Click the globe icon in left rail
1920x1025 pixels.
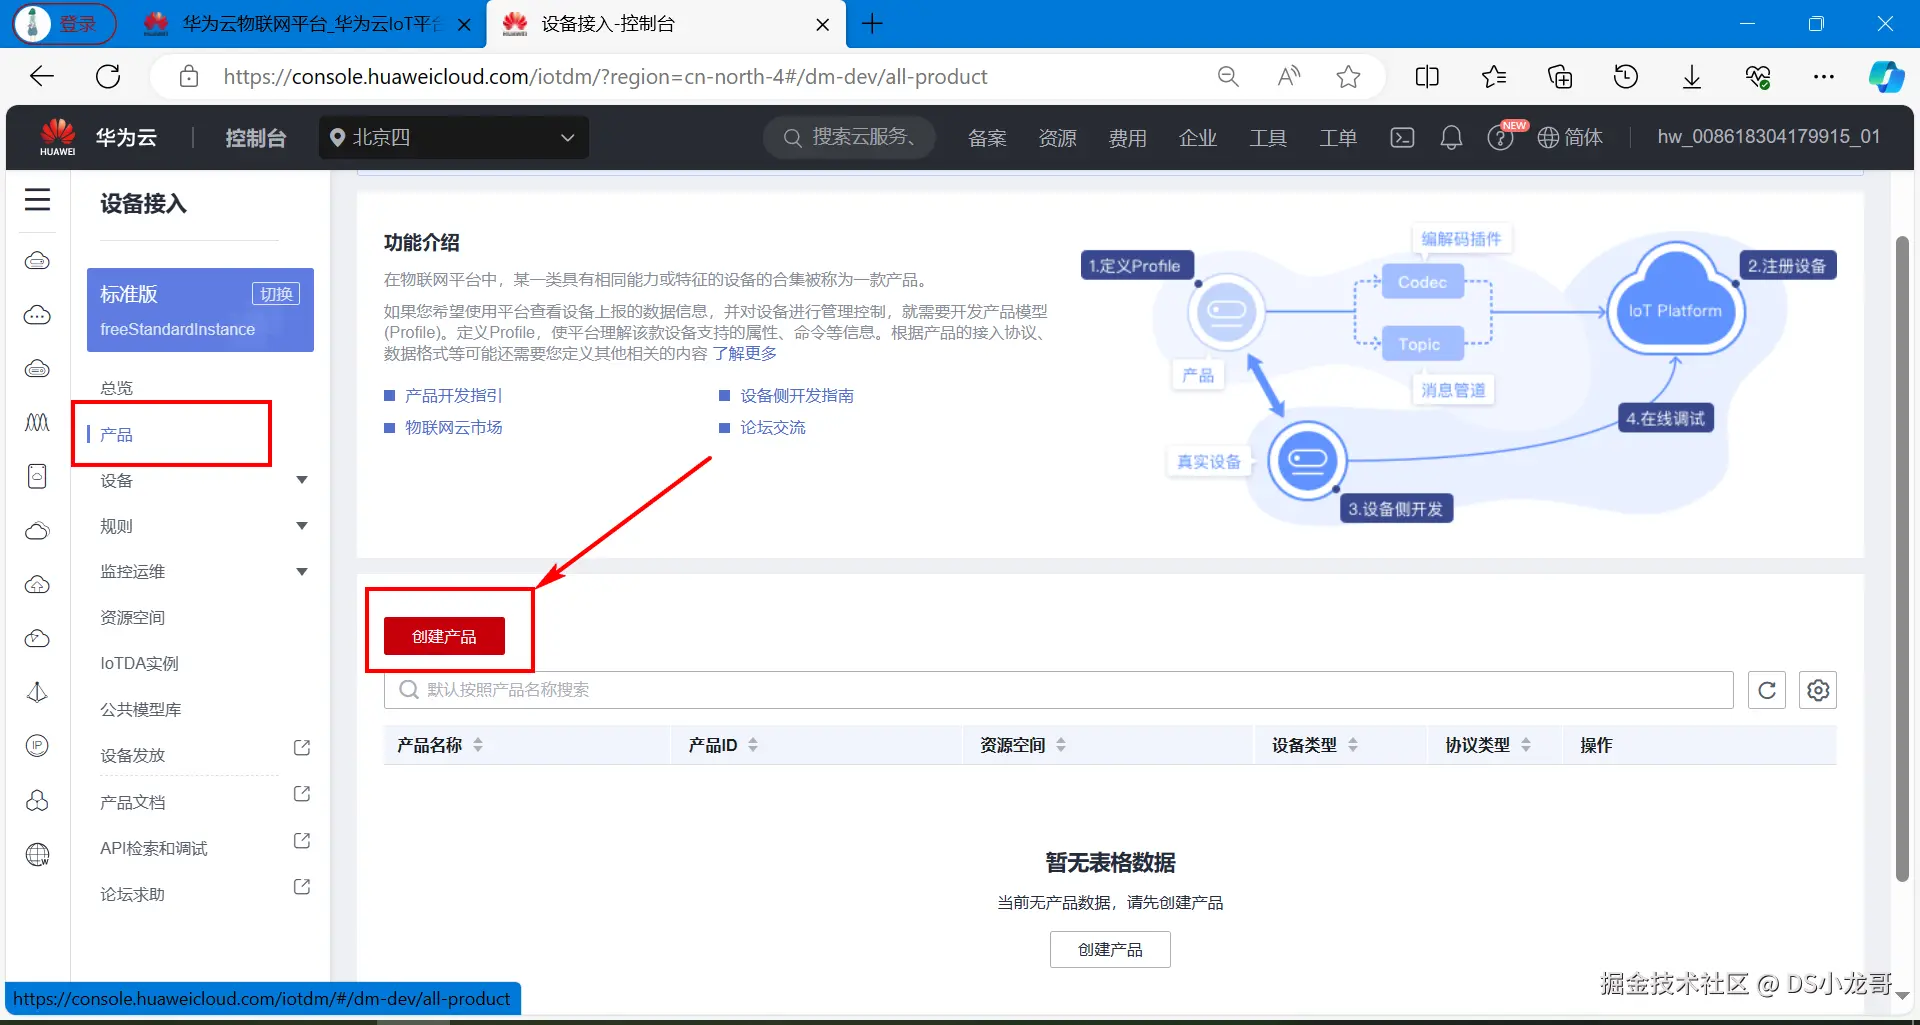38,854
